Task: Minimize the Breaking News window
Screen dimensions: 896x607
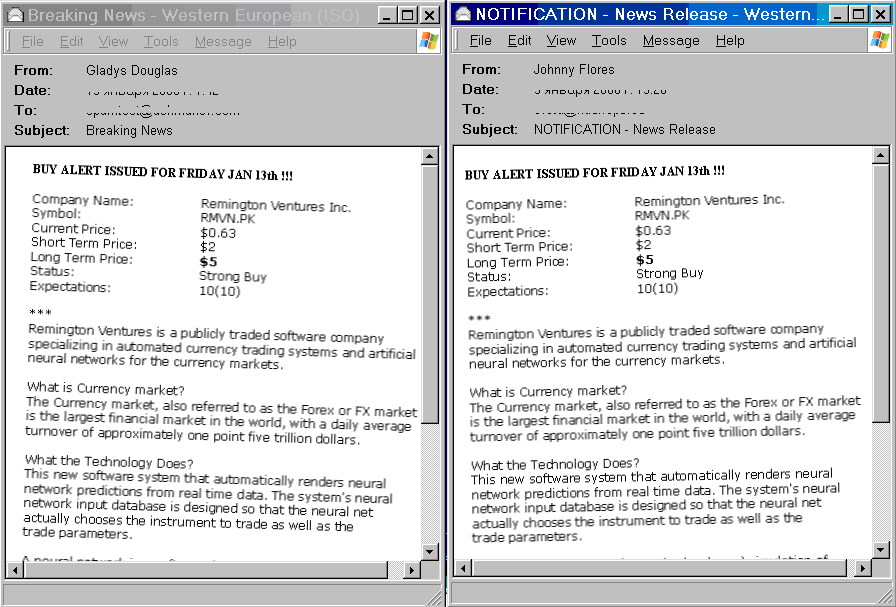Action: click(x=387, y=15)
